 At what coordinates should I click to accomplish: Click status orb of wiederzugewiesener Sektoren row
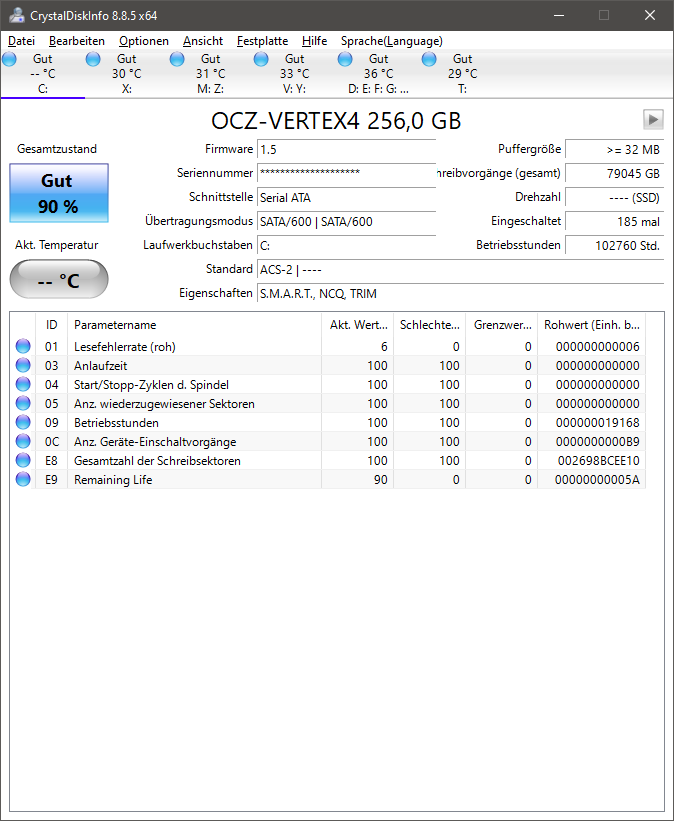tap(23, 403)
